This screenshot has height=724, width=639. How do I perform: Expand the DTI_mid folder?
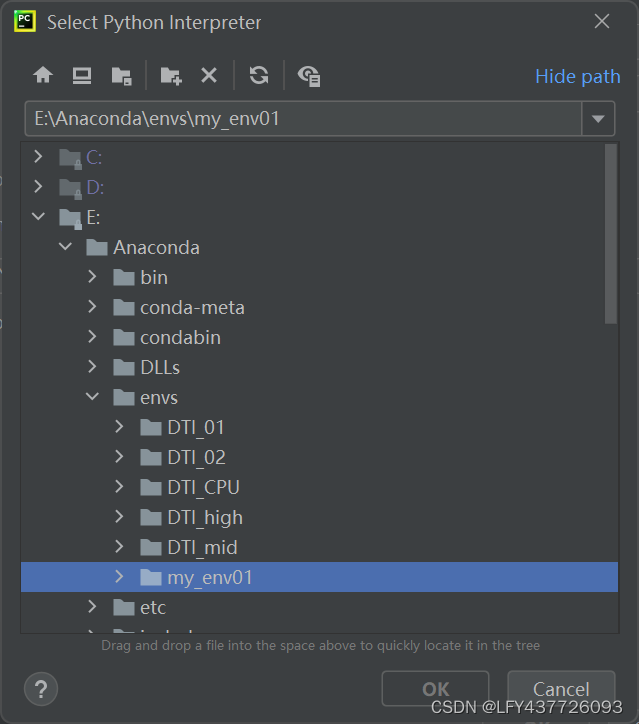[119, 547]
